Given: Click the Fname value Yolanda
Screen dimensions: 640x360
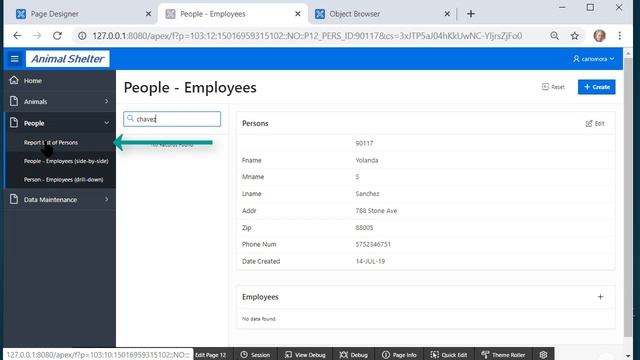Looking at the screenshot, I should pos(367,160).
